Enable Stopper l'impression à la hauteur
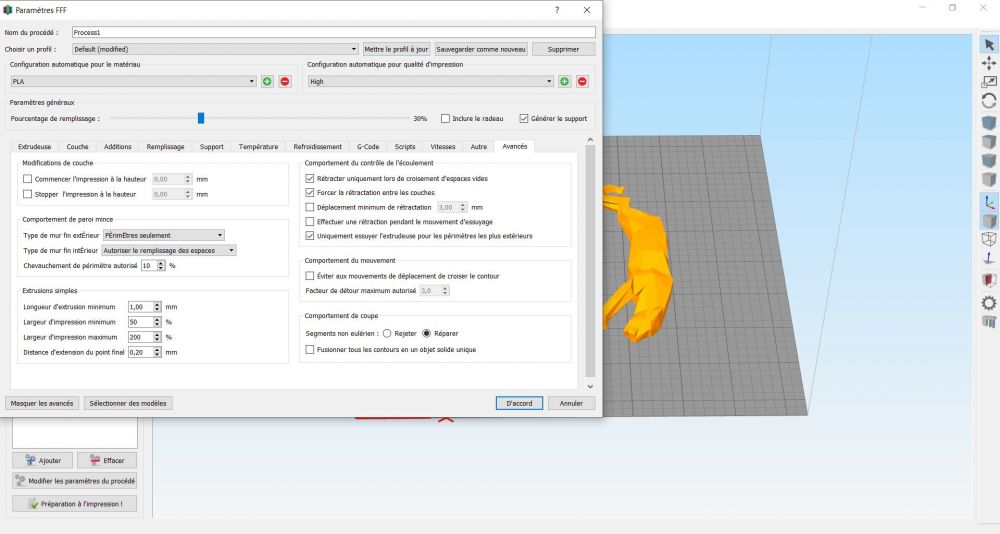 coord(27,194)
